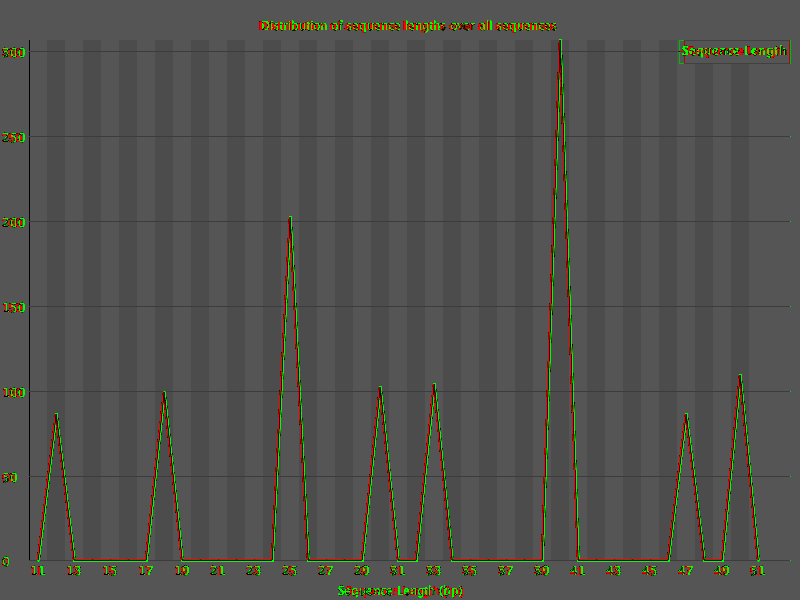The height and width of the screenshot is (600, 800).
Task: Click the "Sequence Length (bp)" x-axis title
Action: (x=401, y=590)
